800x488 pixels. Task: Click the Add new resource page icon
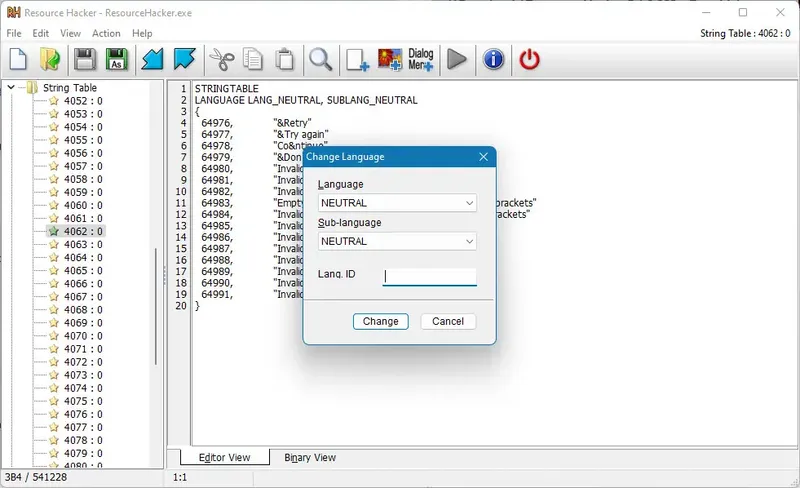357,59
